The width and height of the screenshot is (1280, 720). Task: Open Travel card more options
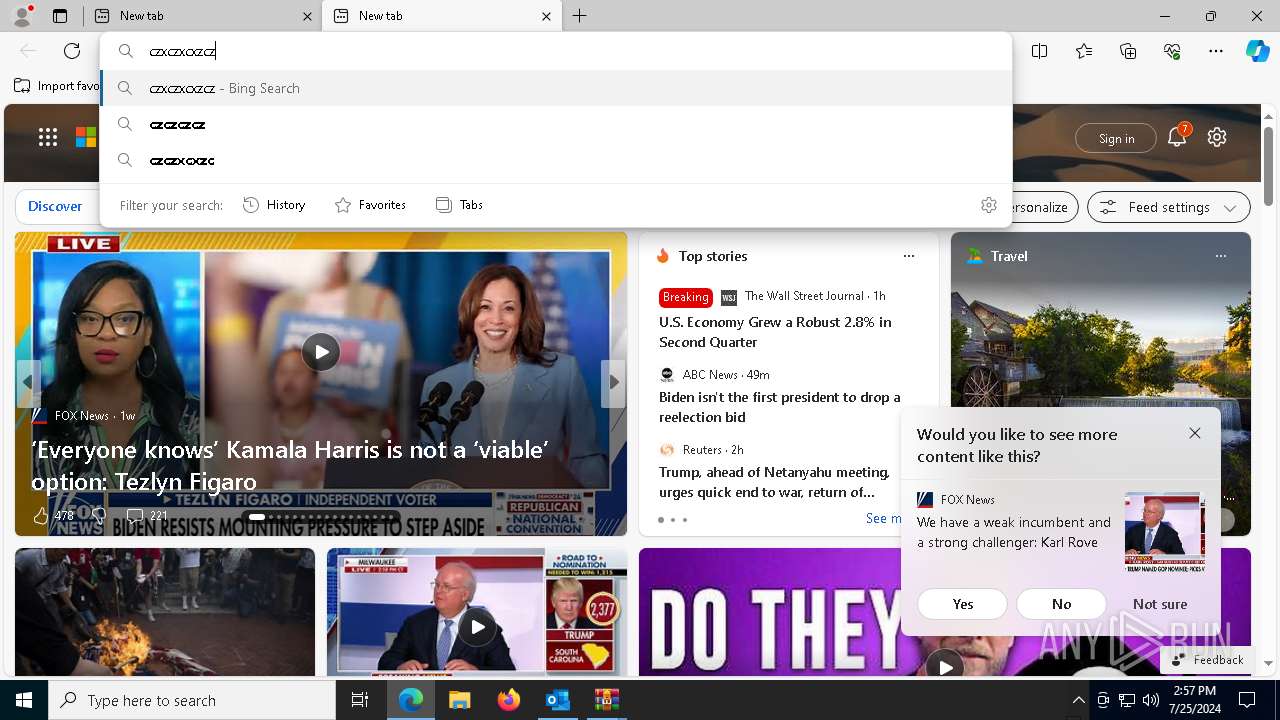[1221, 256]
